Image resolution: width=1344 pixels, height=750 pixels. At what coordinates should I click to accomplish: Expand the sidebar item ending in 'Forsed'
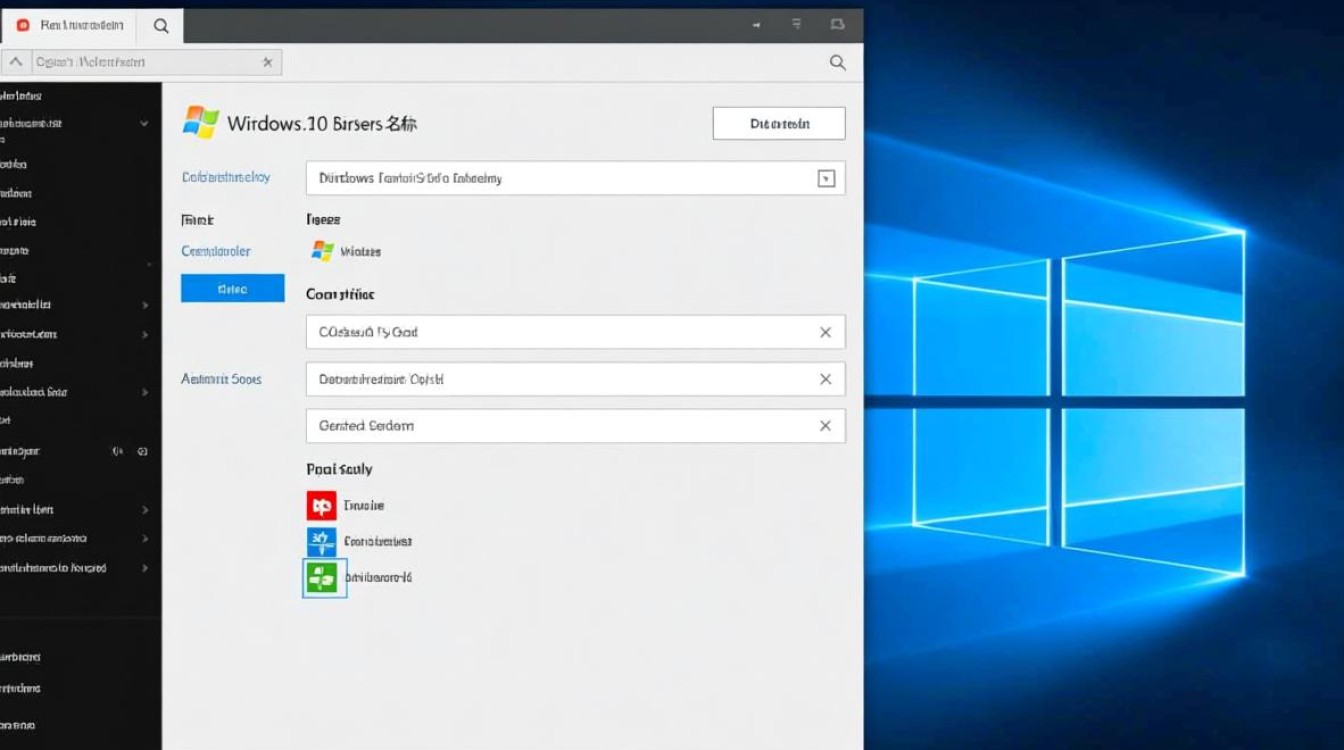point(145,568)
